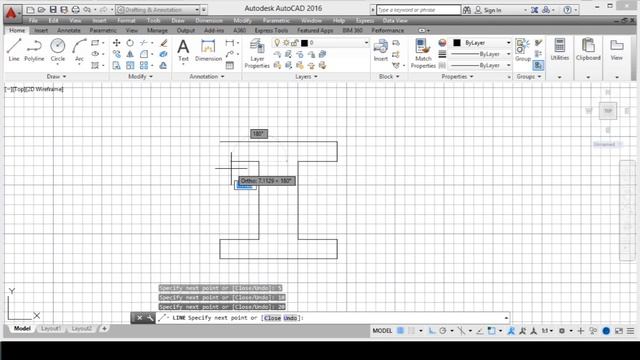This screenshot has width=640, height=360.
Task: Open the layer selection dropdown
Action: [320, 42]
